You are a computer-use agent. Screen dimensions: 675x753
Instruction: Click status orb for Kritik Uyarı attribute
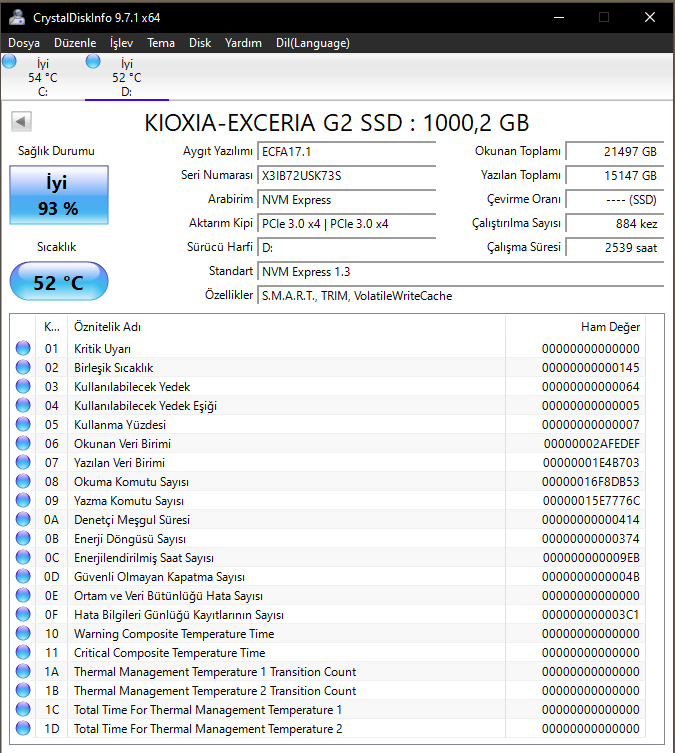[23, 348]
